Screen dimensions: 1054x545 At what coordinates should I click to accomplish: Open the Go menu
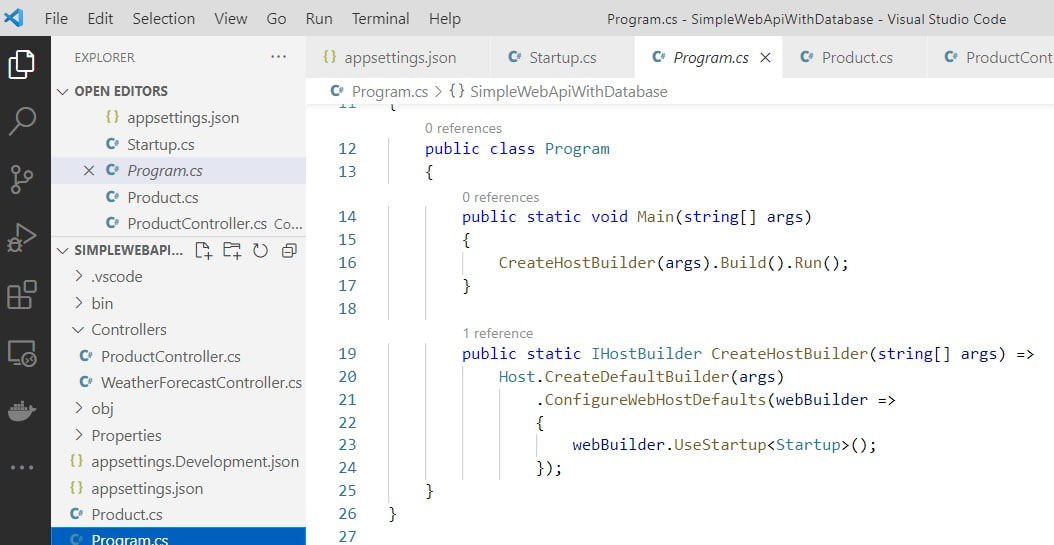click(x=276, y=19)
